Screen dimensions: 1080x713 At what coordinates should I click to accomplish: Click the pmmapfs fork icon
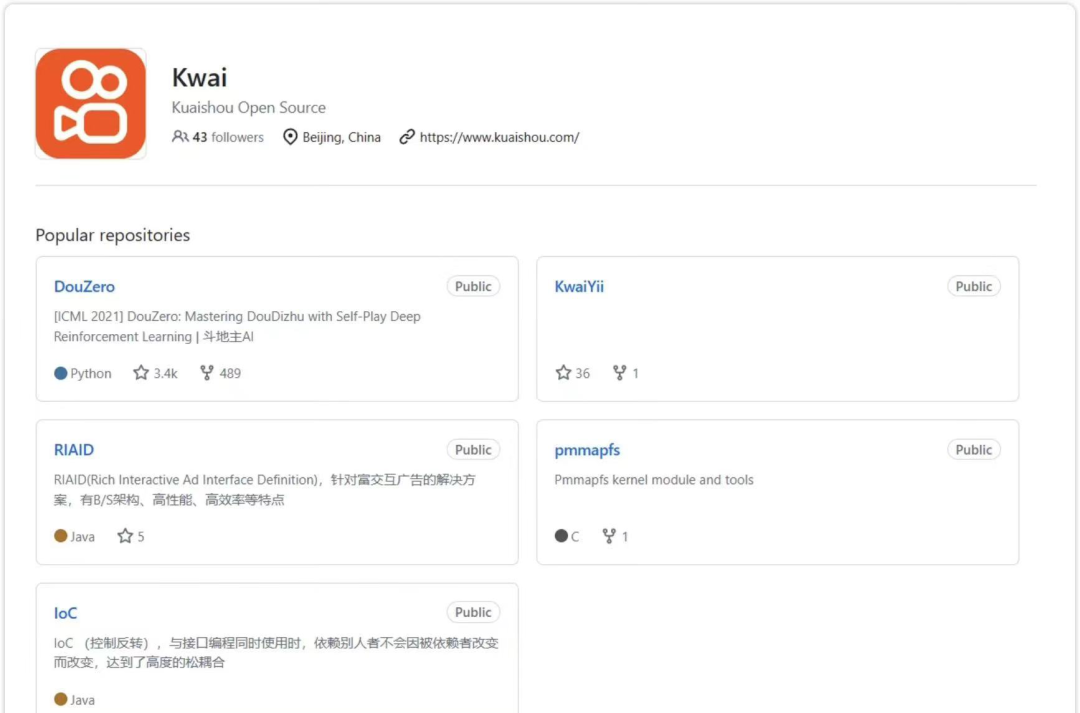(x=609, y=536)
